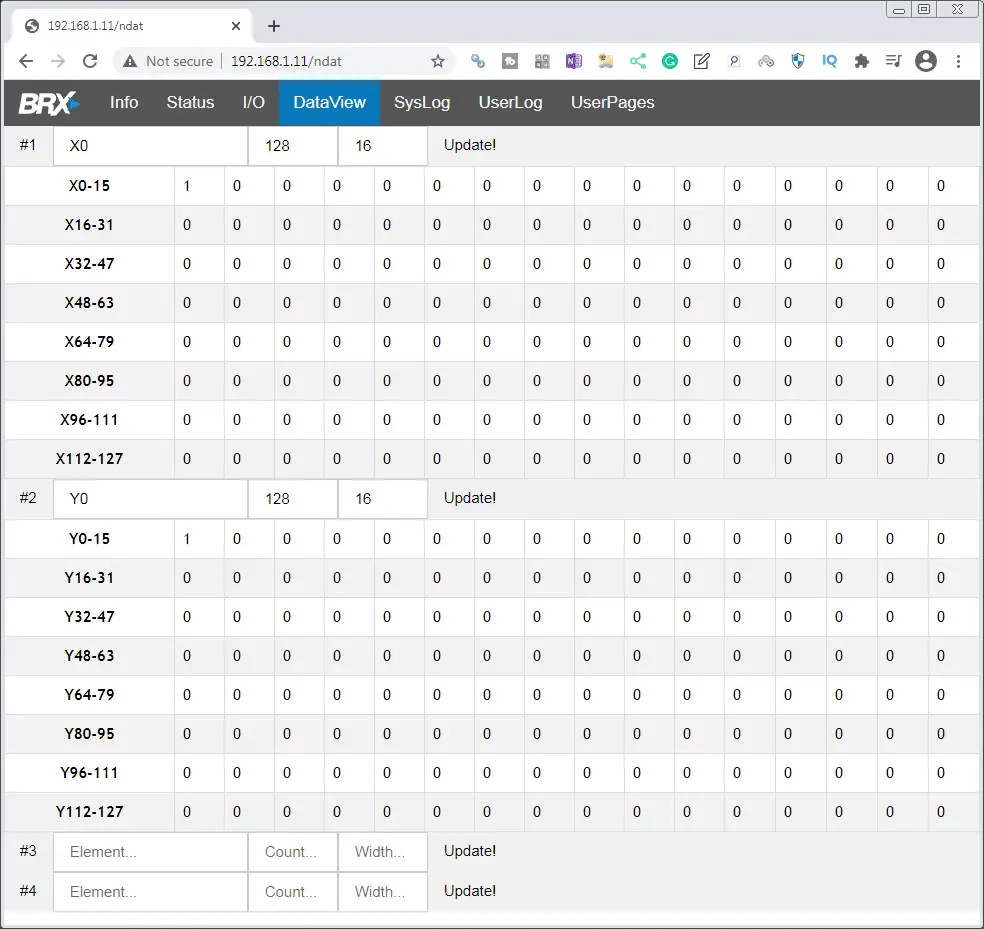Screen dimensions: 984x929
Task: Open the I/O page
Action: pyautogui.click(x=254, y=102)
